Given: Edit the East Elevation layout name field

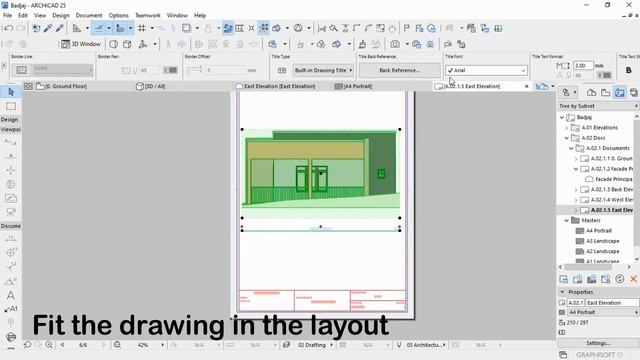Looking at the screenshot, I should pos(612,302).
